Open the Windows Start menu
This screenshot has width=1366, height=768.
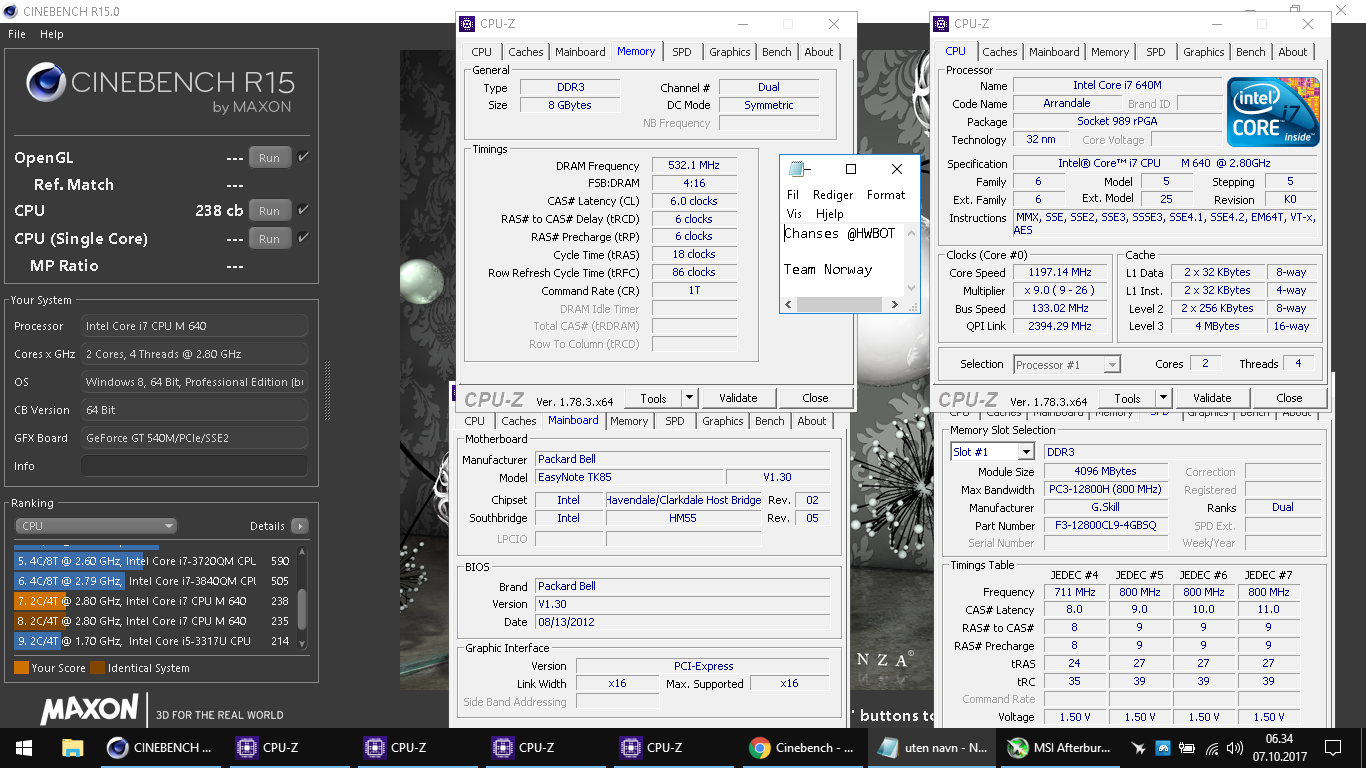pyautogui.click(x=23, y=748)
